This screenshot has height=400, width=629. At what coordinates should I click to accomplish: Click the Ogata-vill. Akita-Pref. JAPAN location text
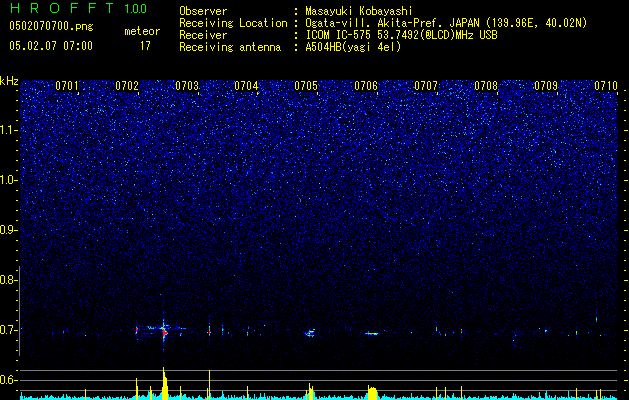[446, 23]
